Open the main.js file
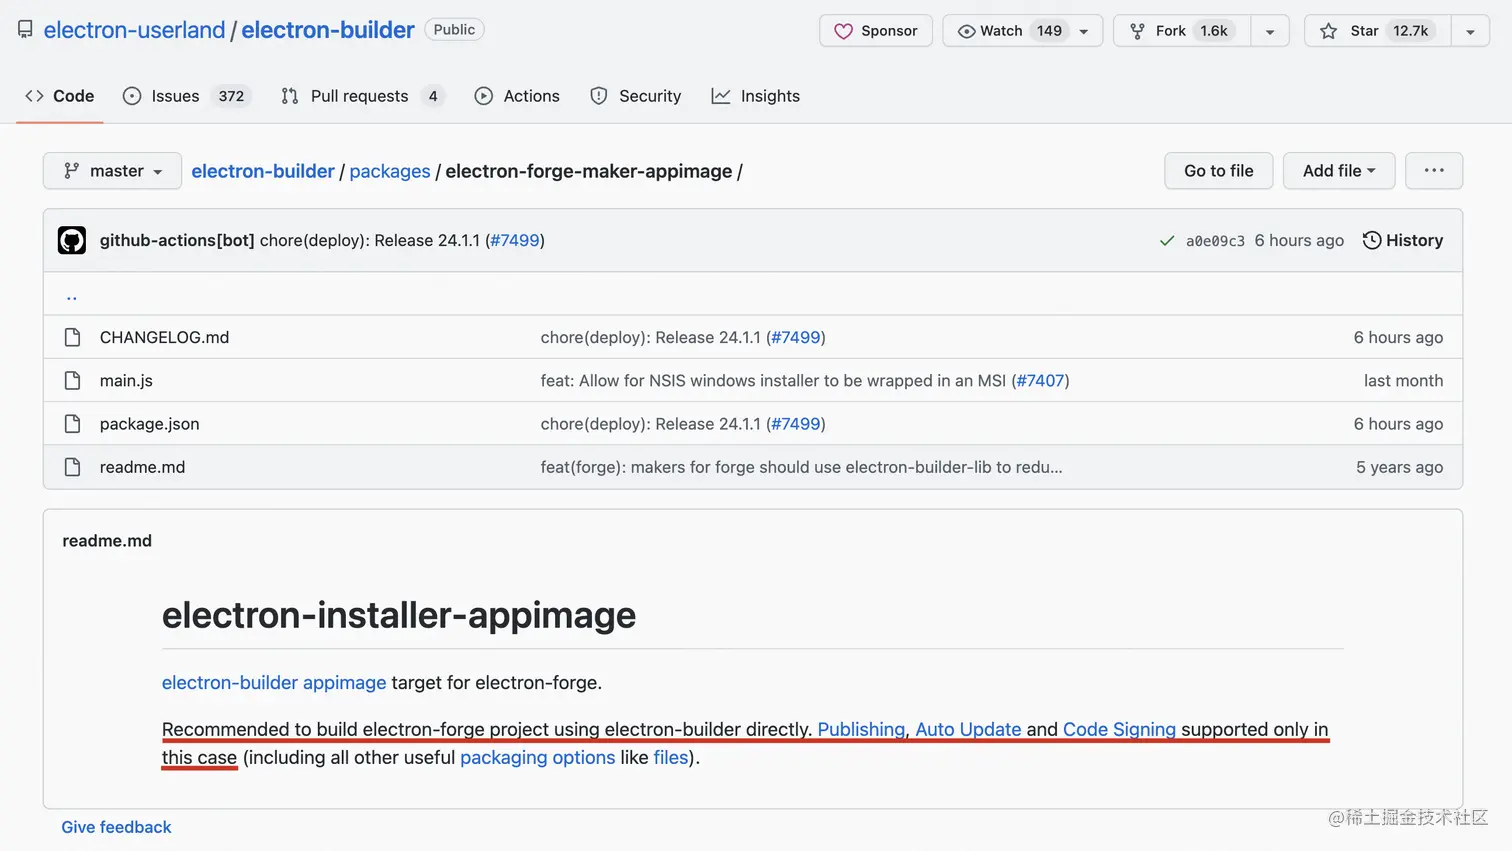This screenshot has height=851, width=1512. pyautogui.click(x=126, y=380)
